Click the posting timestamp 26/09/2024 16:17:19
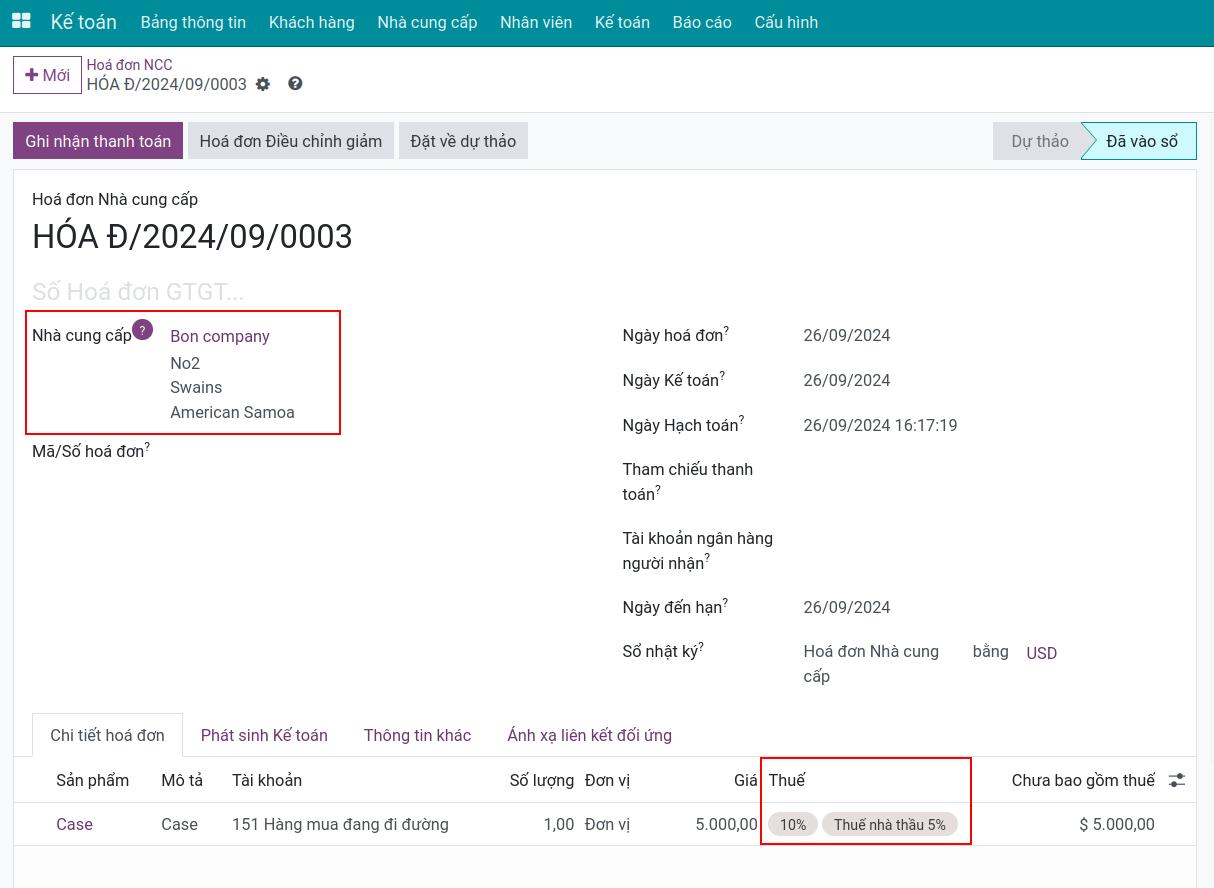This screenshot has width=1214, height=888. coord(880,425)
